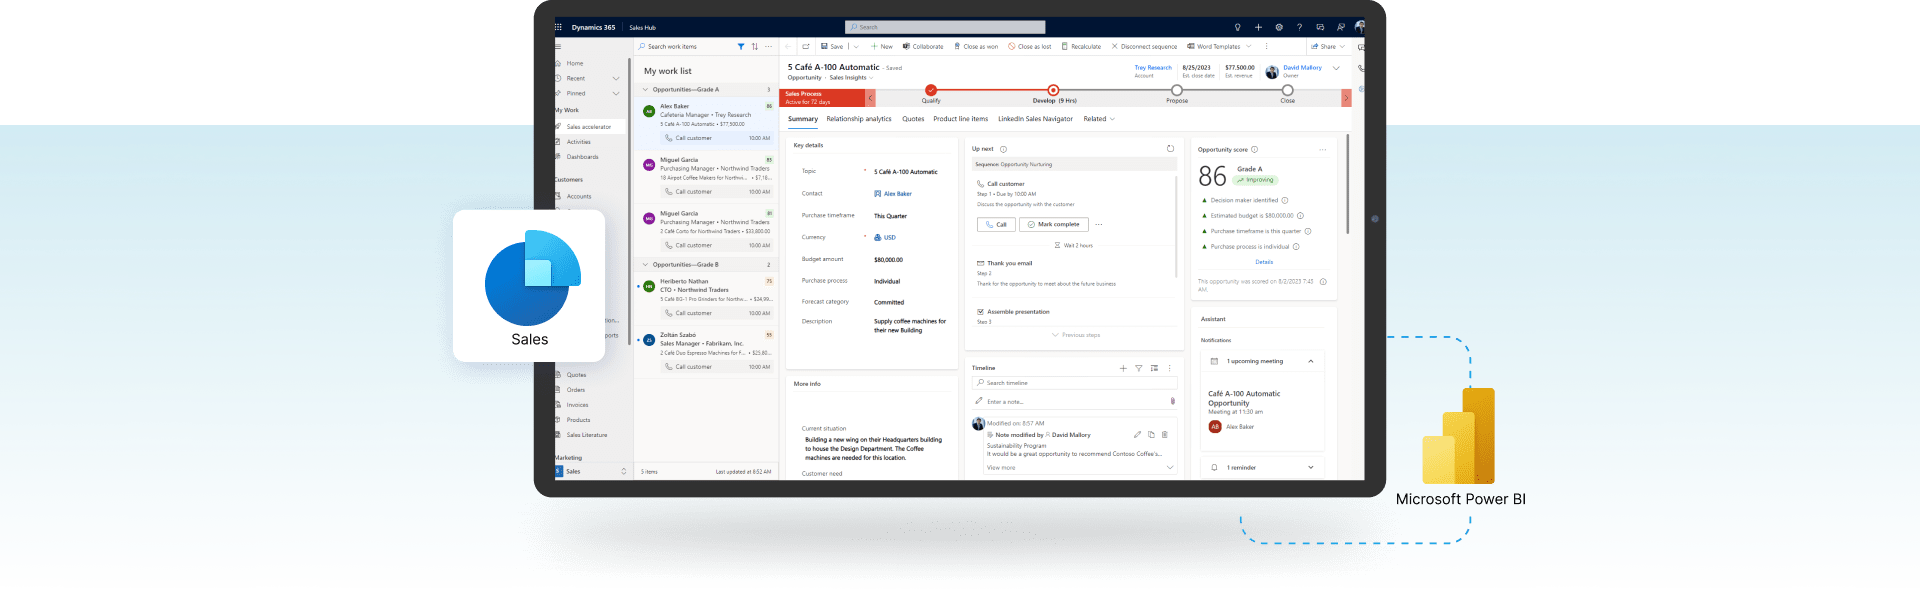
Task: Open the Dynamics 365 app launcher grid
Action: click(x=558, y=27)
